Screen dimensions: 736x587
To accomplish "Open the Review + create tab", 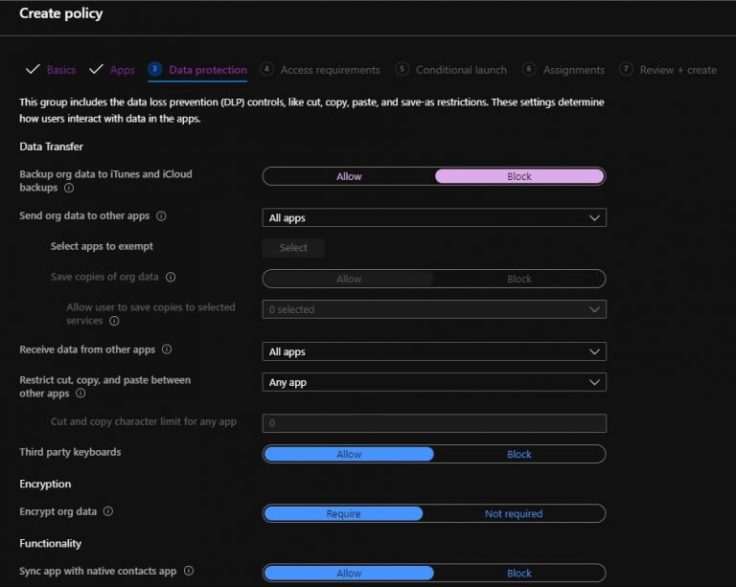I will coord(678,70).
